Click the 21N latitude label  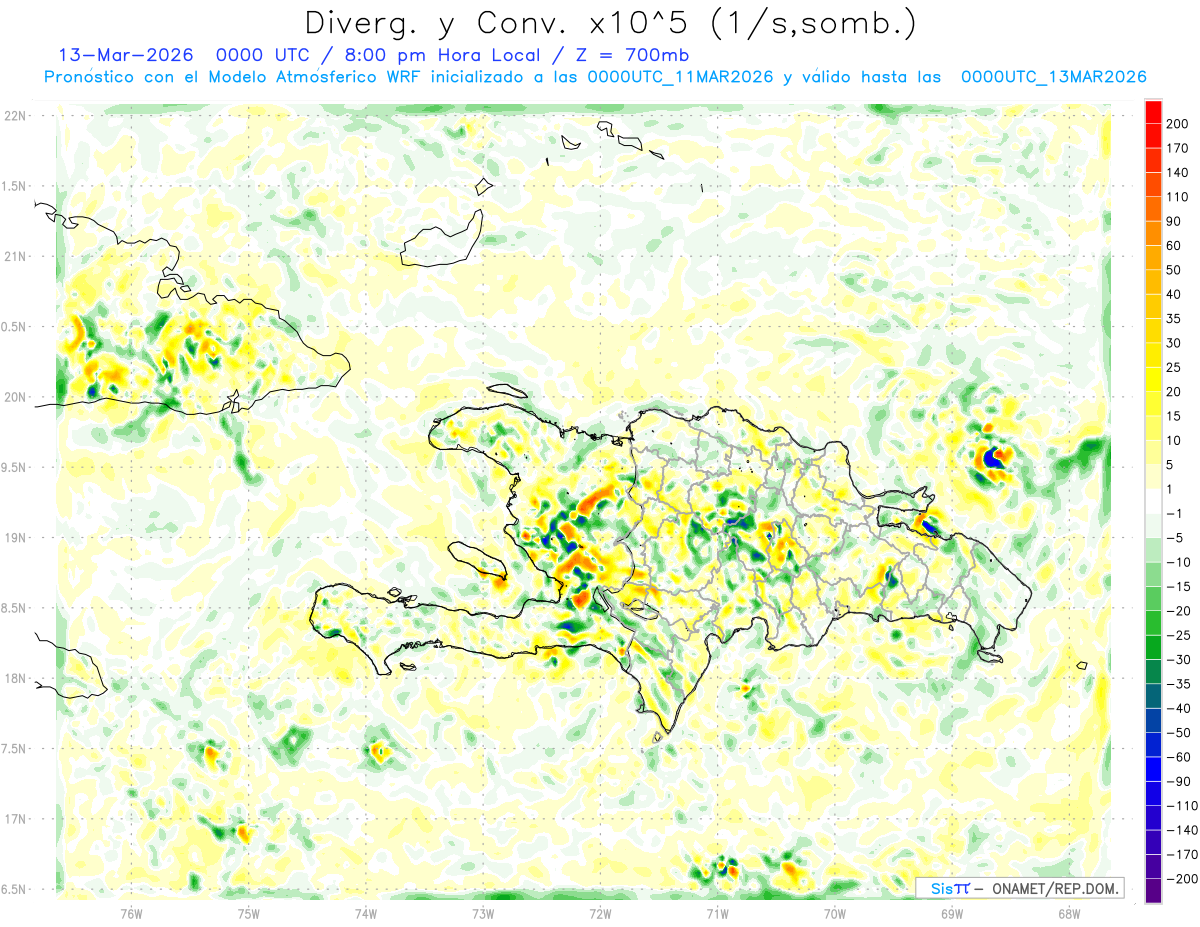[15, 256]
